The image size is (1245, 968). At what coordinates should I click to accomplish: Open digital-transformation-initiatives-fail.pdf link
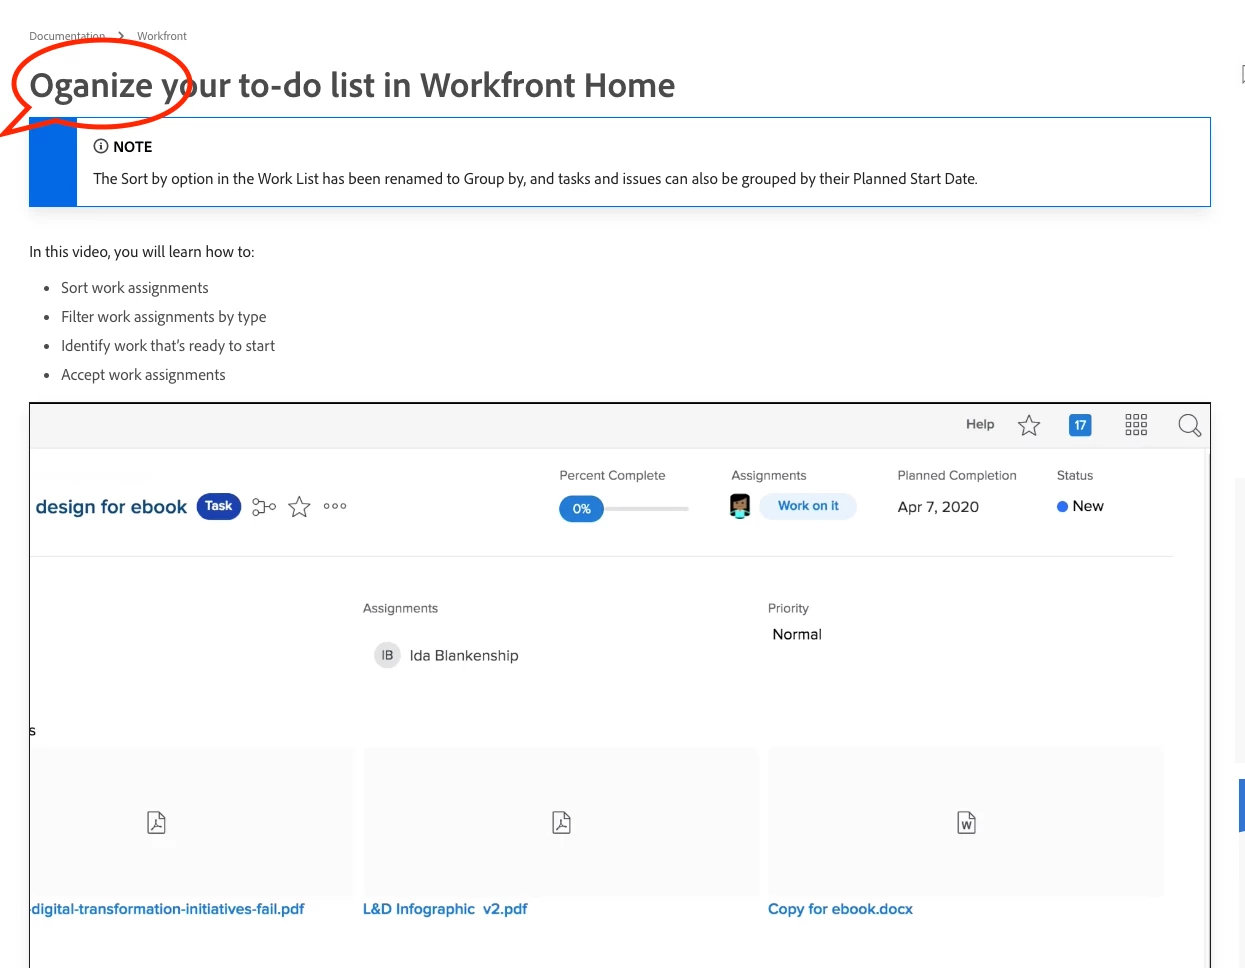point(168,909)
